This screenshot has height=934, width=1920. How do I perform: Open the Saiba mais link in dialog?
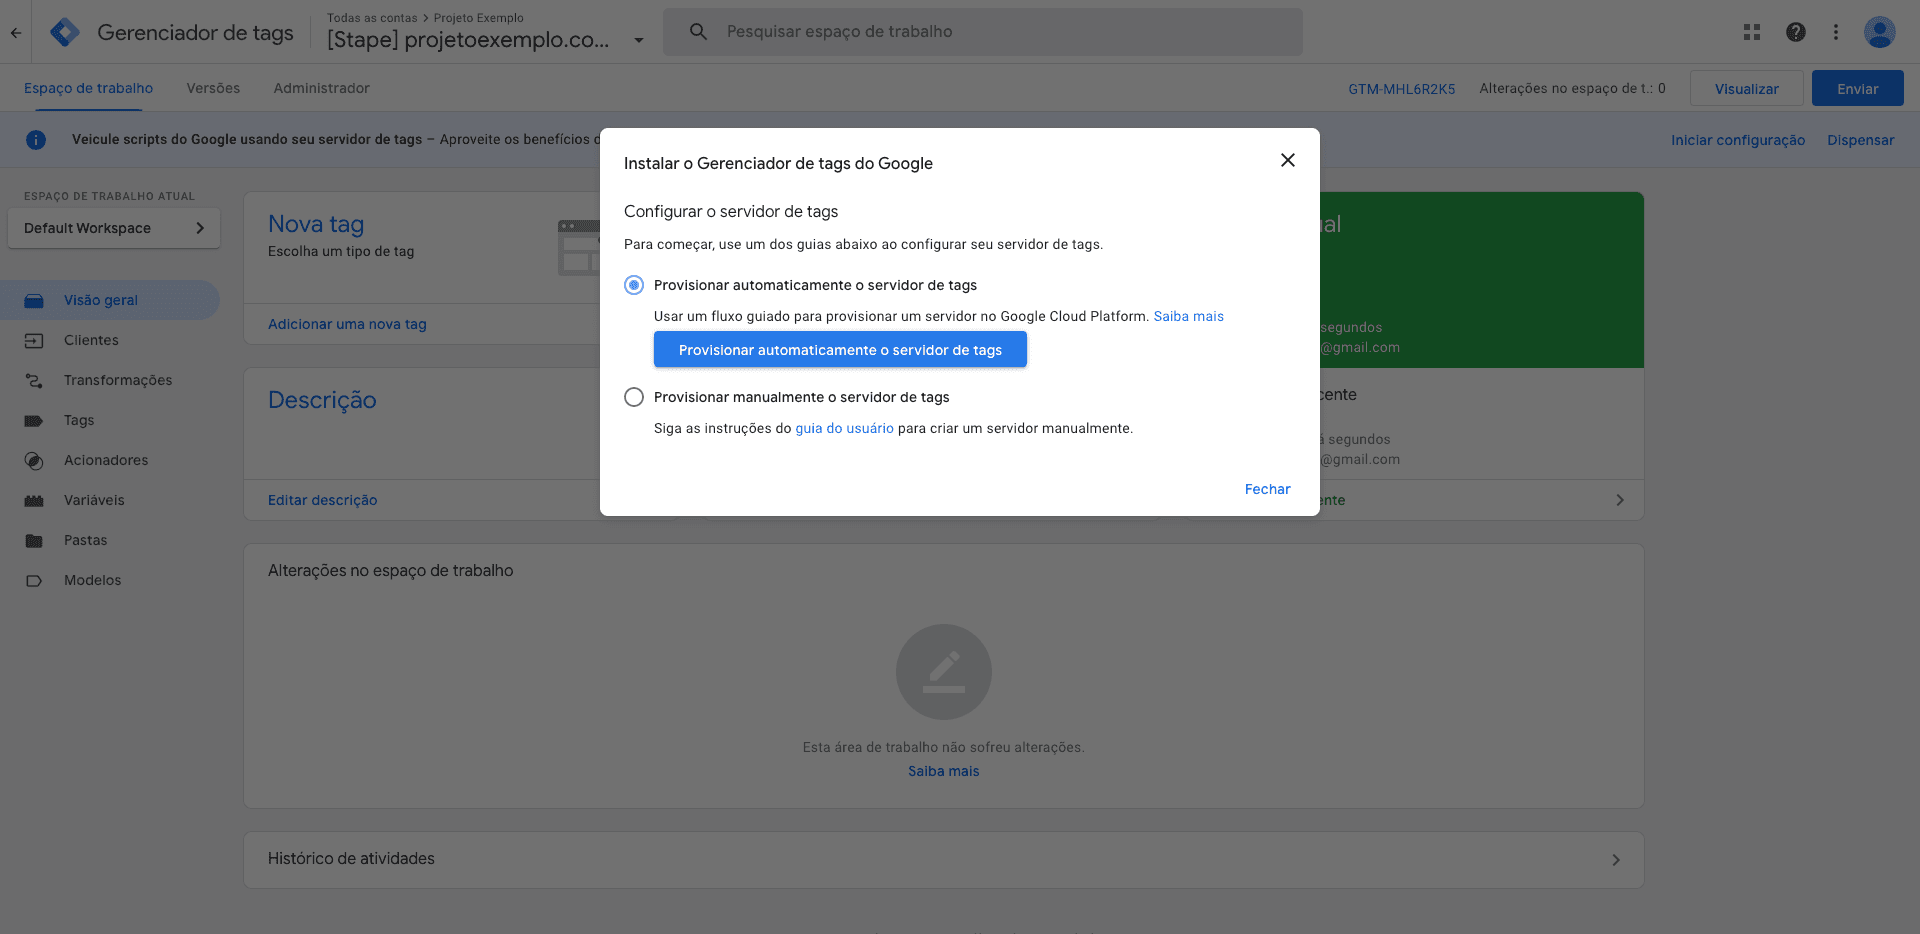pyautogui.click(x=1189, y=316)
